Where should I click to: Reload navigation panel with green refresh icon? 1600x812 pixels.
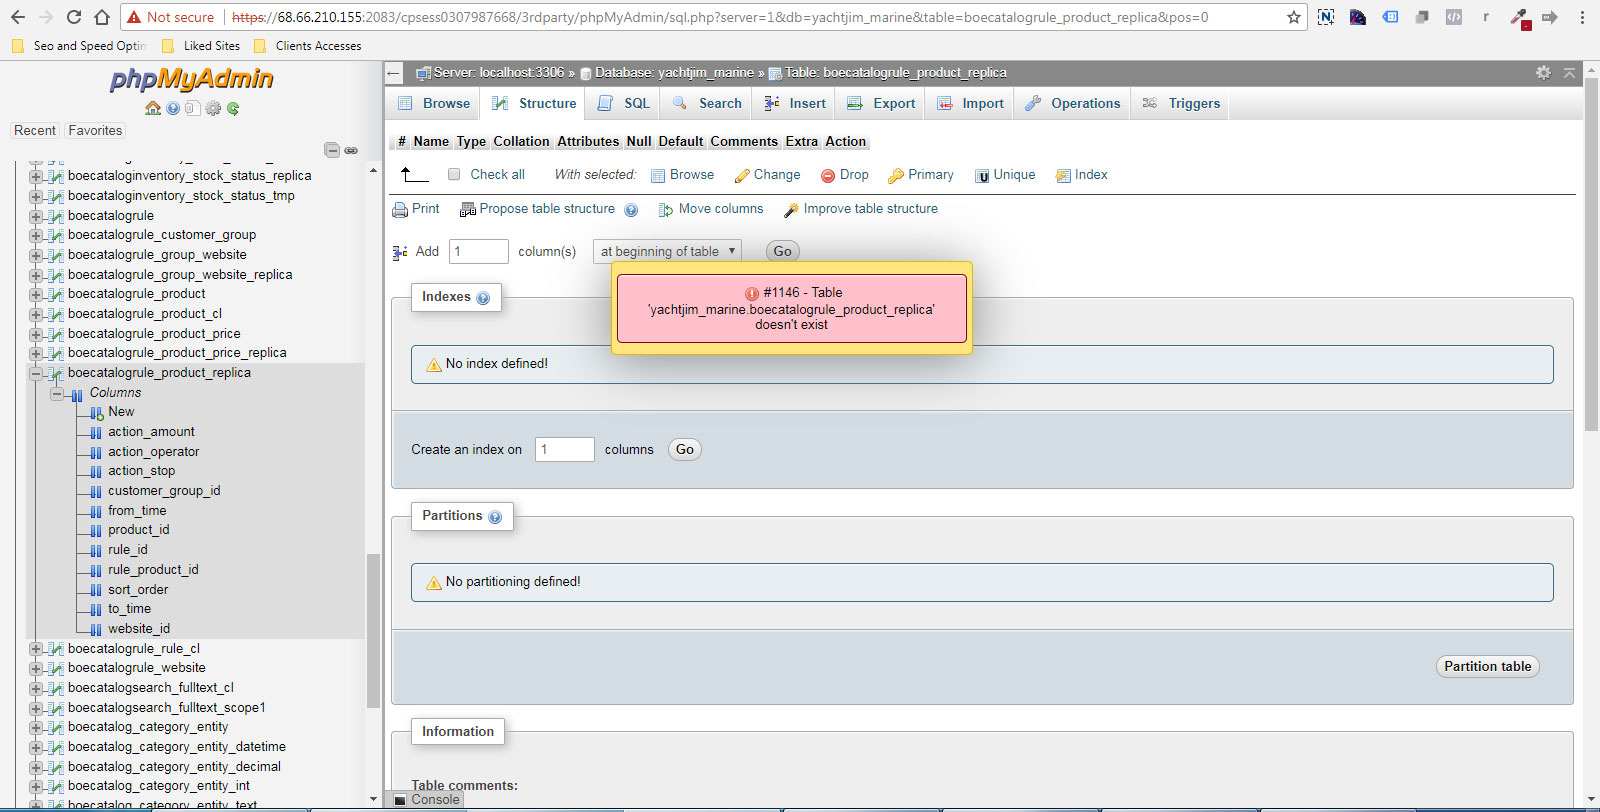coord(233,108)
